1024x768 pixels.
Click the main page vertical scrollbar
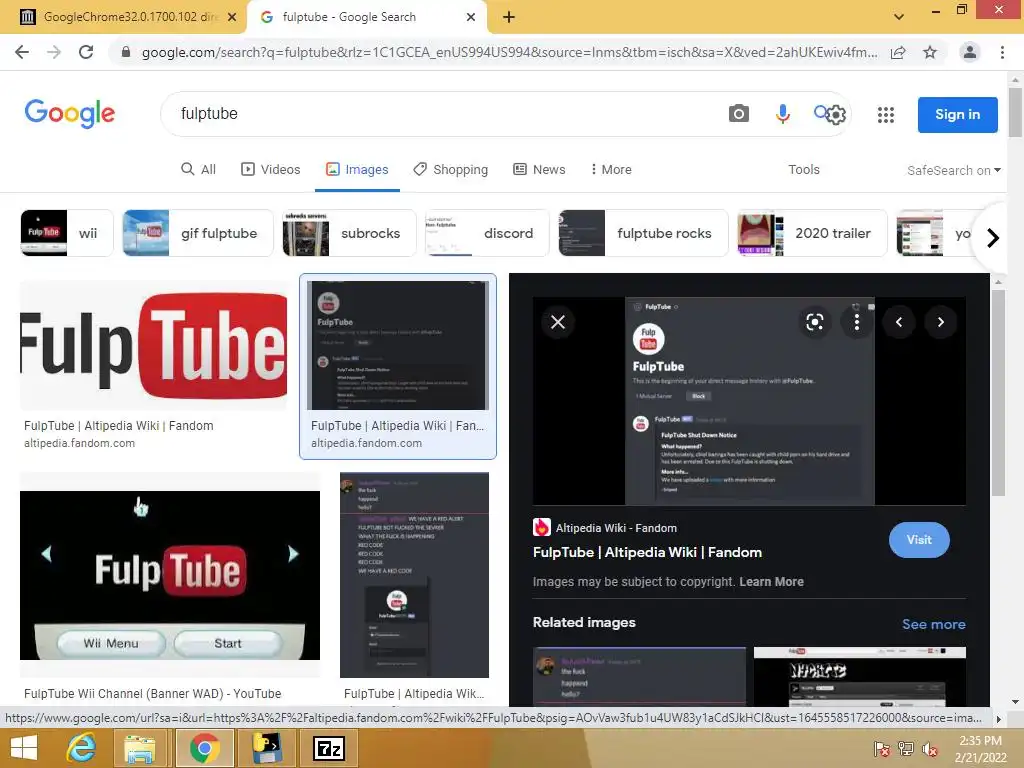tap(1015, 111)
